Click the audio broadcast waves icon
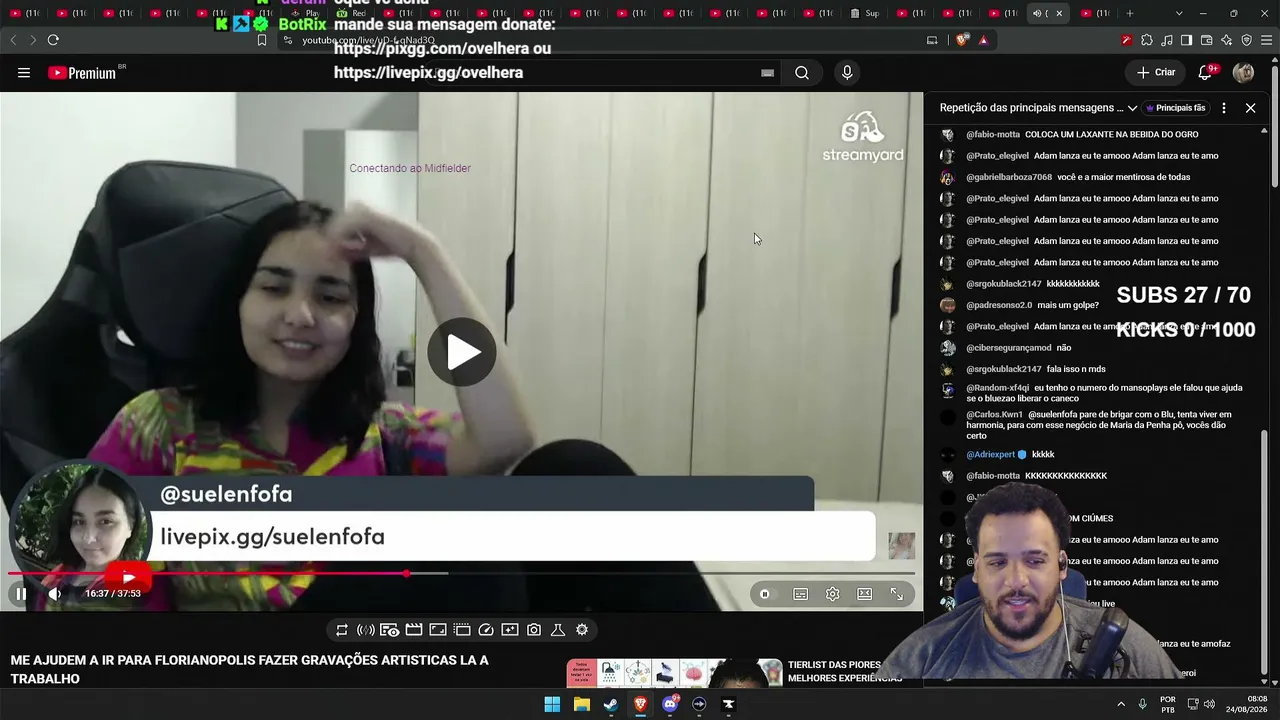Viewport: 1280px width, 720px height. 366,630
